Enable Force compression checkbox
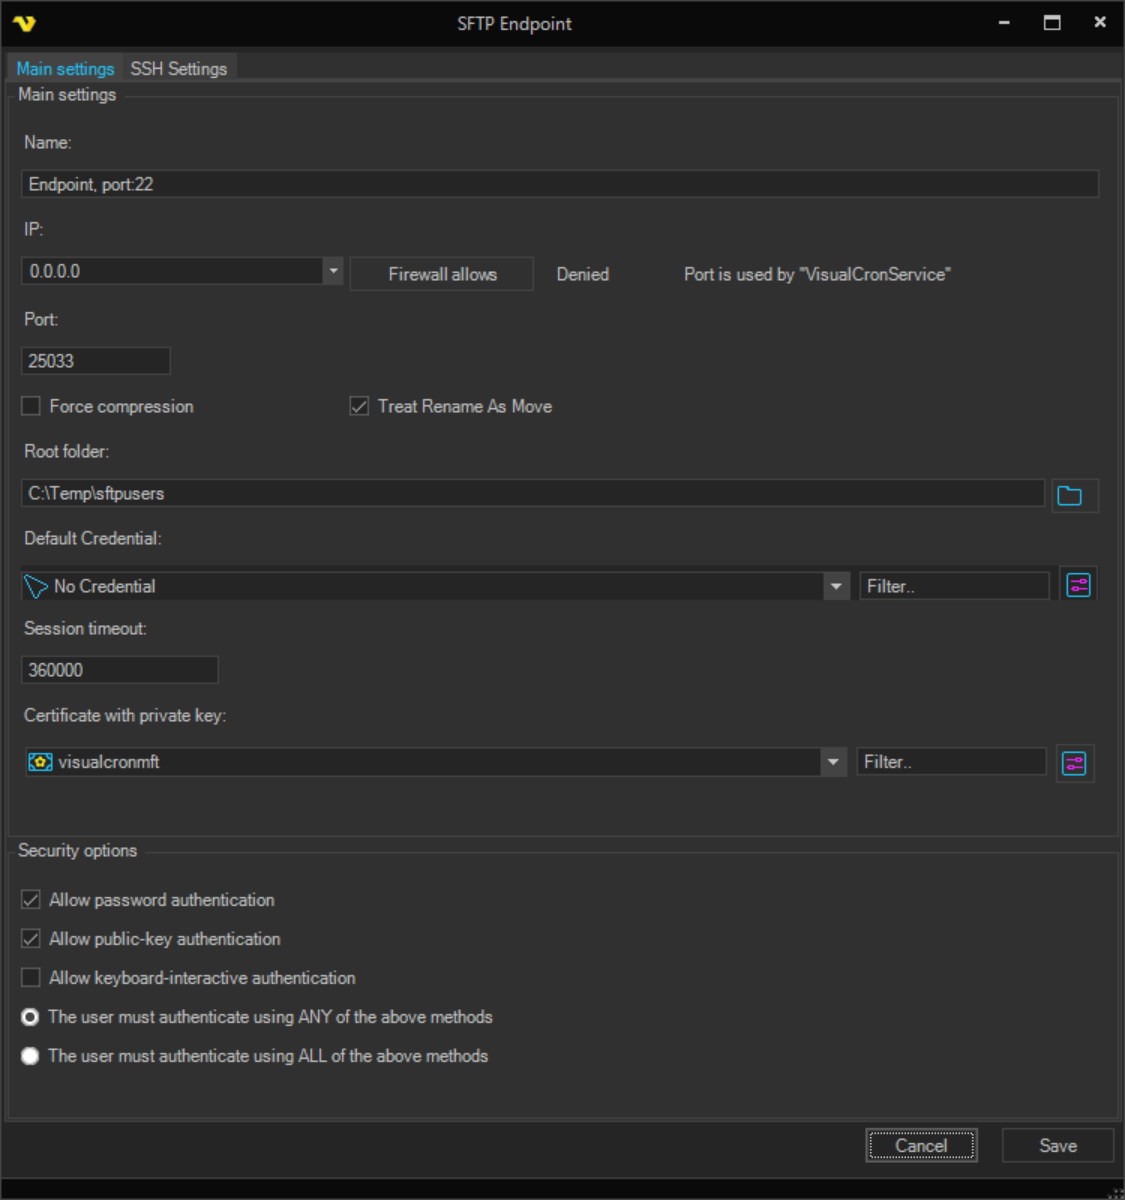Image resolution: width=1125 pixels, height=1200 pixels. (x=31, y=406)
